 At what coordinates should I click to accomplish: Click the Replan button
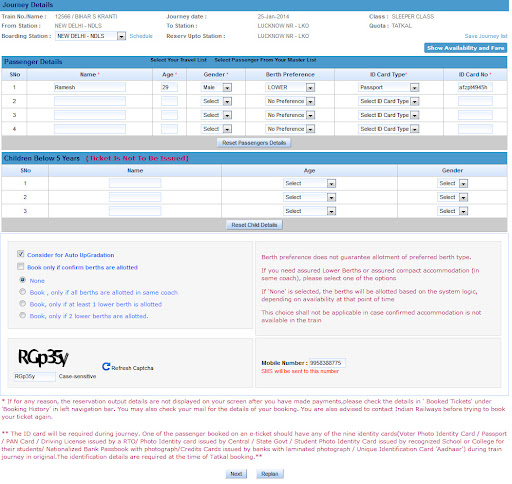pos(270,474)
